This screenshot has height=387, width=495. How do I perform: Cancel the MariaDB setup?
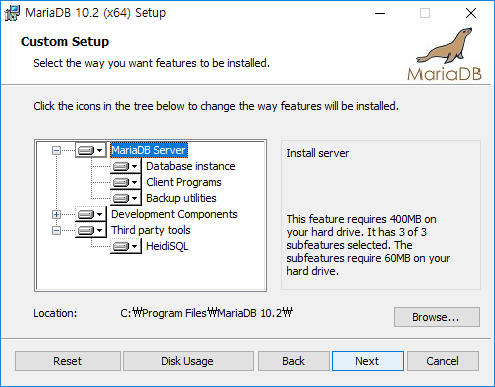[443, 361]
